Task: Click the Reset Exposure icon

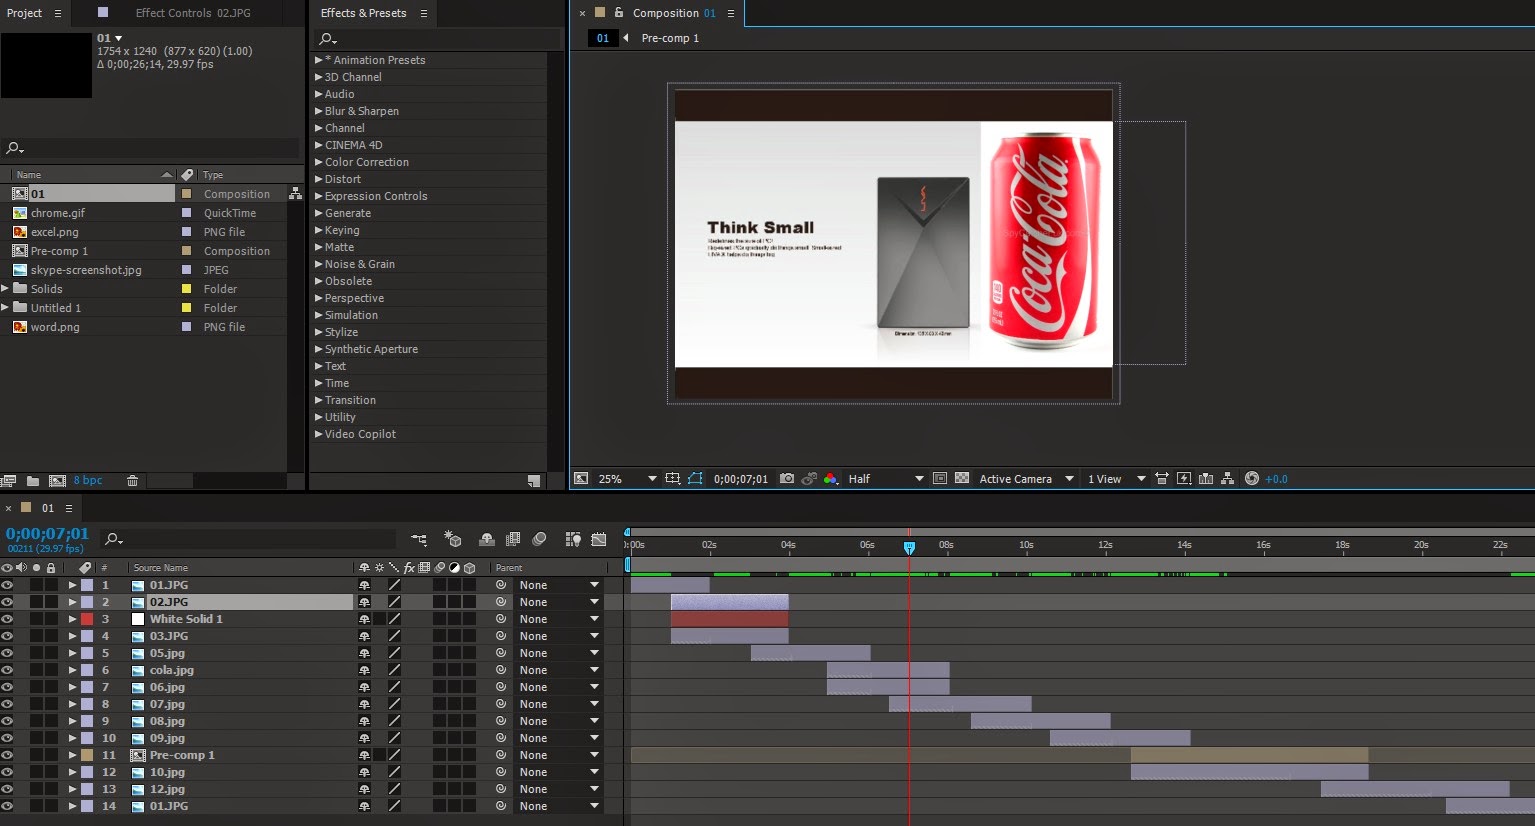Action: pos(1251,479)
